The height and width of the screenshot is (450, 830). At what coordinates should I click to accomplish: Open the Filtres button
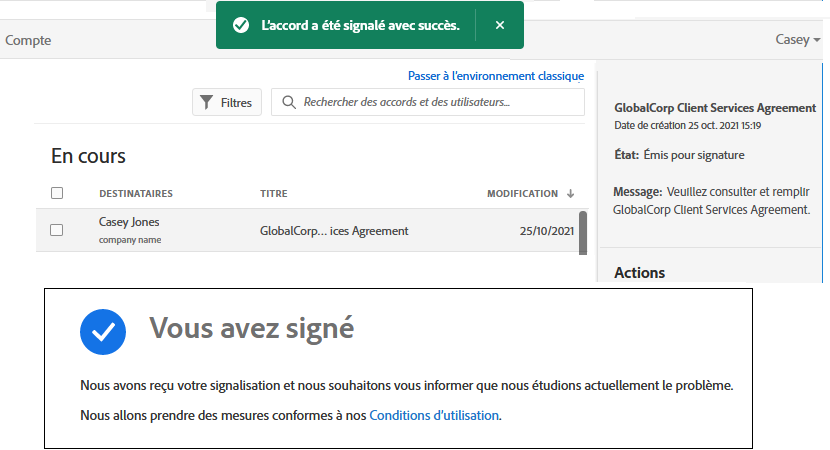(227, 102)
